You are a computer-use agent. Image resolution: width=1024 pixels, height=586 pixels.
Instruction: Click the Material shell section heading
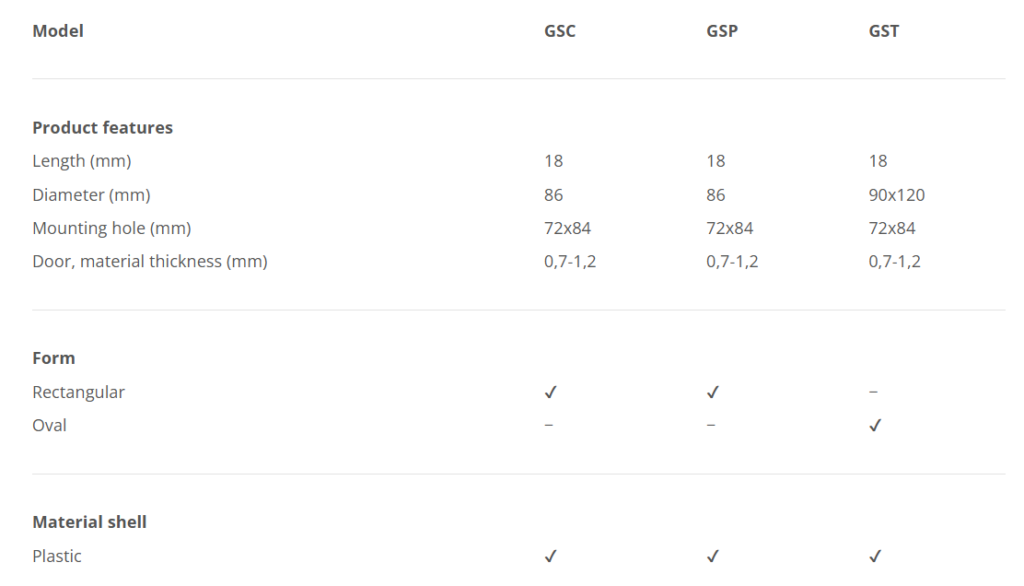coord(89,522)
